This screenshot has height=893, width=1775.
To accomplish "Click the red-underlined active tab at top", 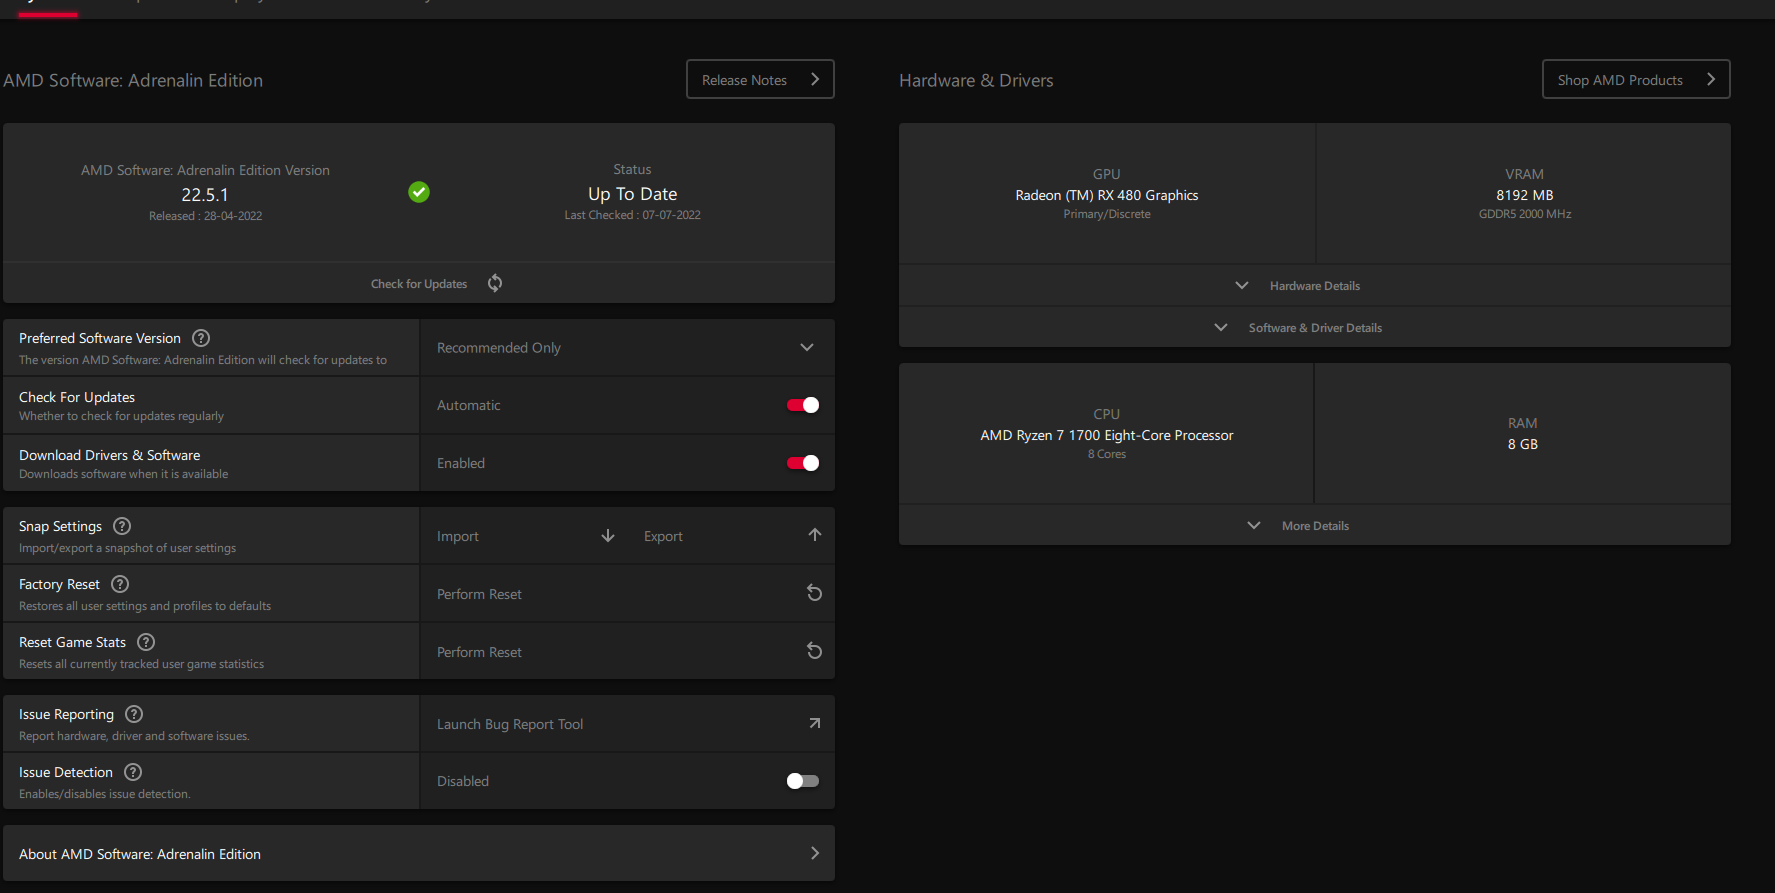I will (x=47, y=8).
